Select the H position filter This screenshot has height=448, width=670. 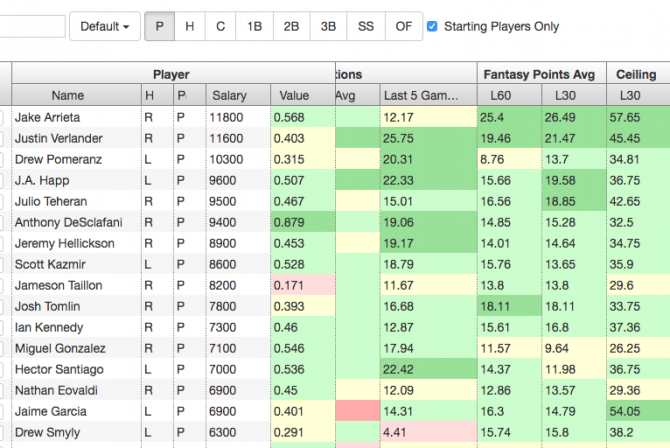190,27
